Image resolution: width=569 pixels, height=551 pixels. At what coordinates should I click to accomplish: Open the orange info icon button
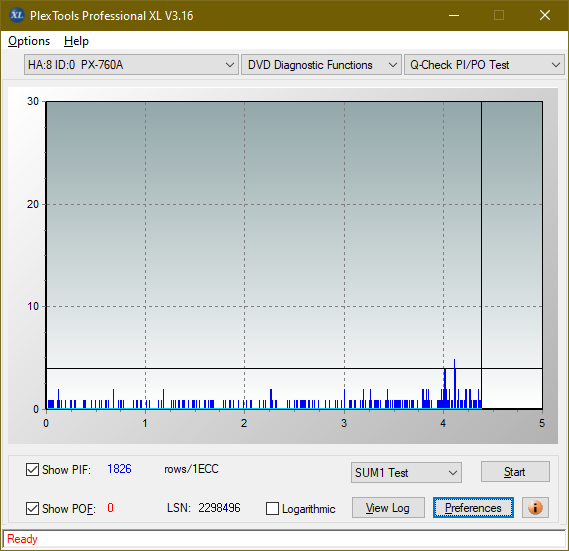point(535,507)
